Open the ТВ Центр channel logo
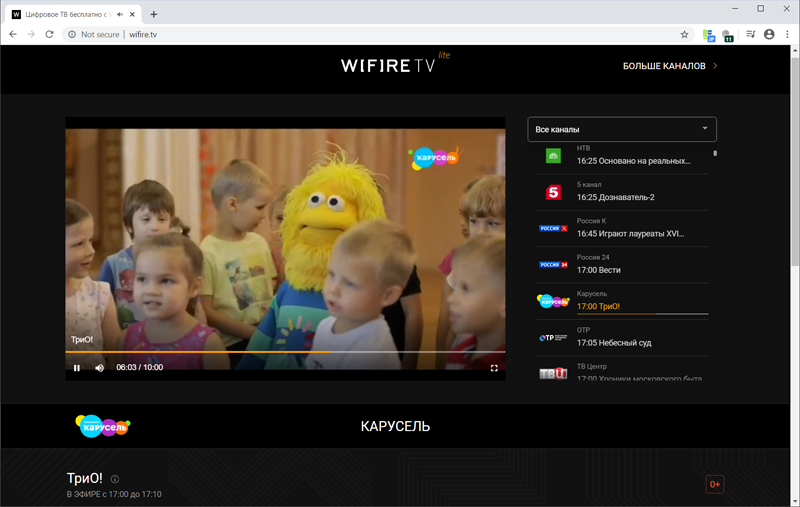The image size is (800, 507). pos(553,373)
